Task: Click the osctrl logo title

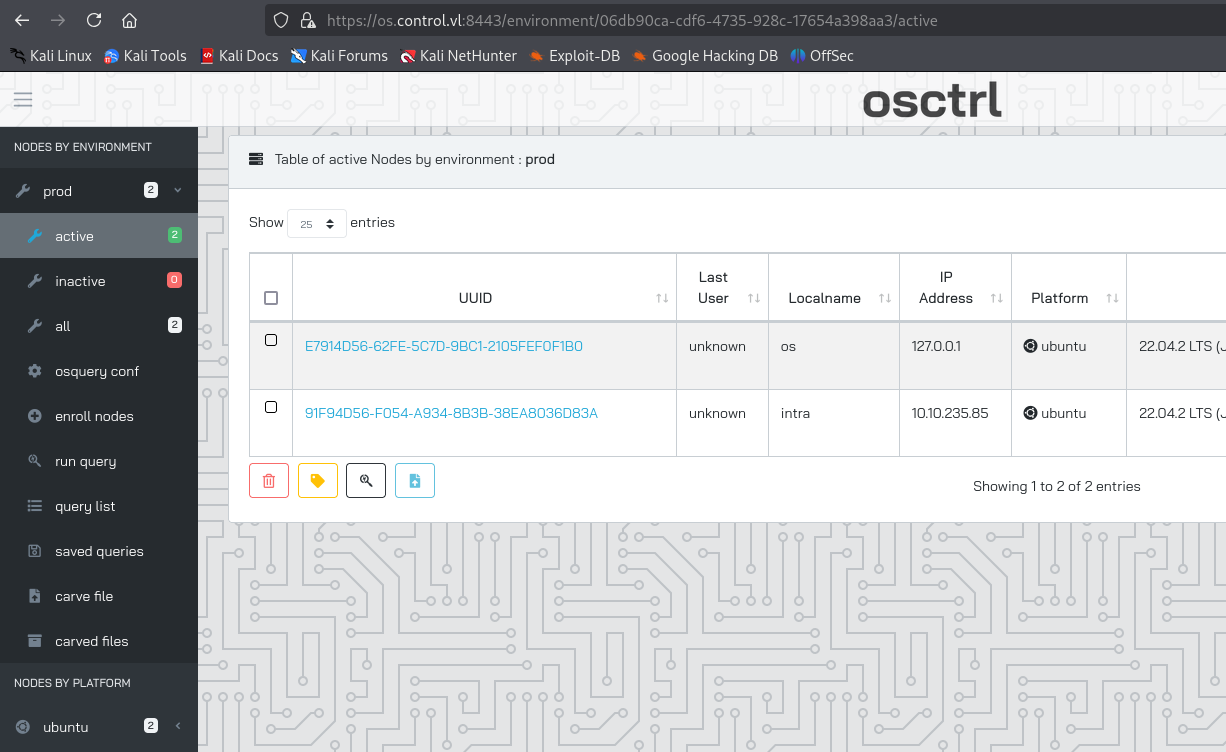Action: pyautogui.click(x=932, y=100)
